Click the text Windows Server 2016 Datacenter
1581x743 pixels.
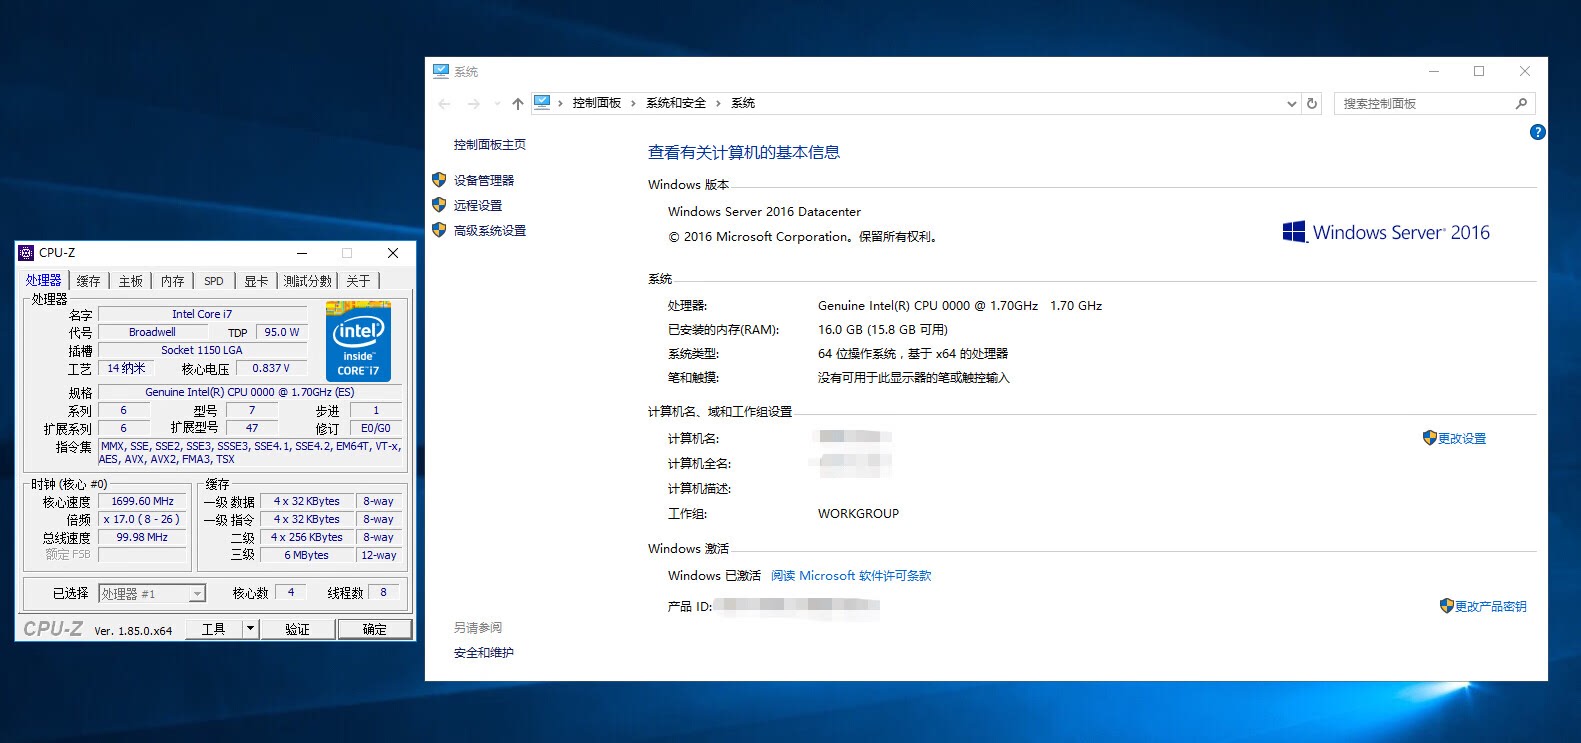764,212
